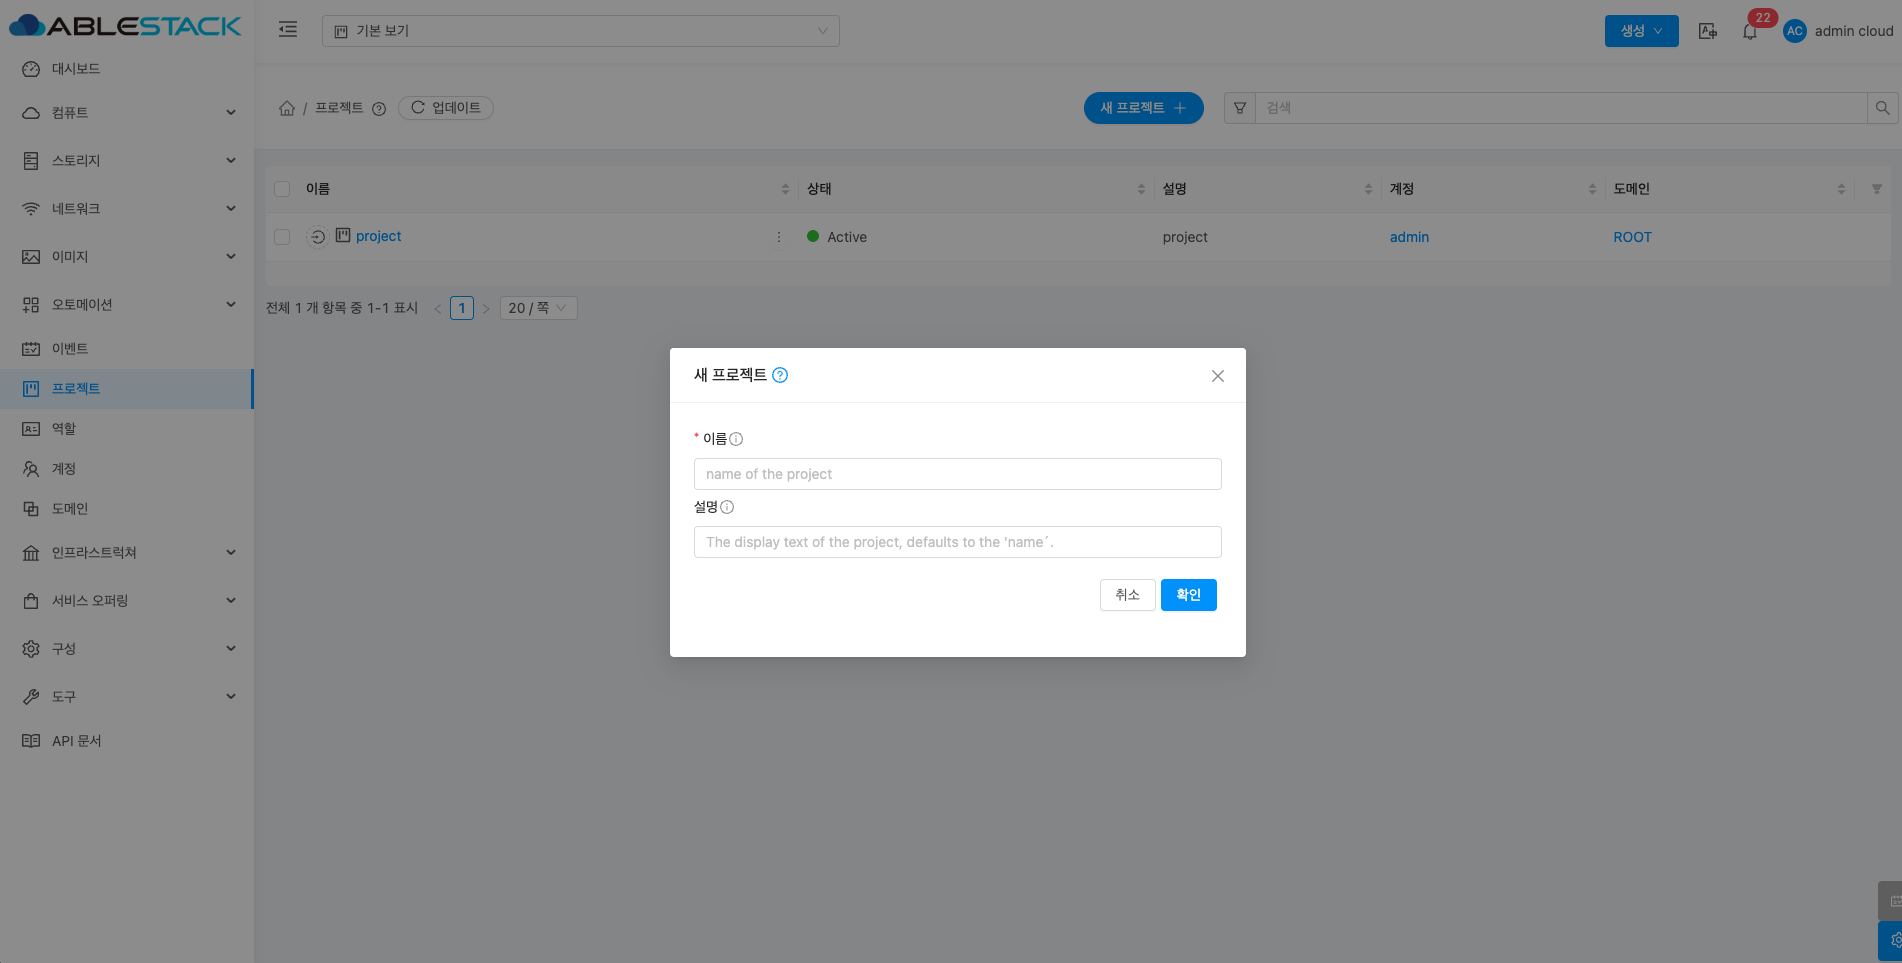Open the 20 / 쪽 page size dropdown
The height and width of the screenshot is (963, 1902).
tap(537, 308)
